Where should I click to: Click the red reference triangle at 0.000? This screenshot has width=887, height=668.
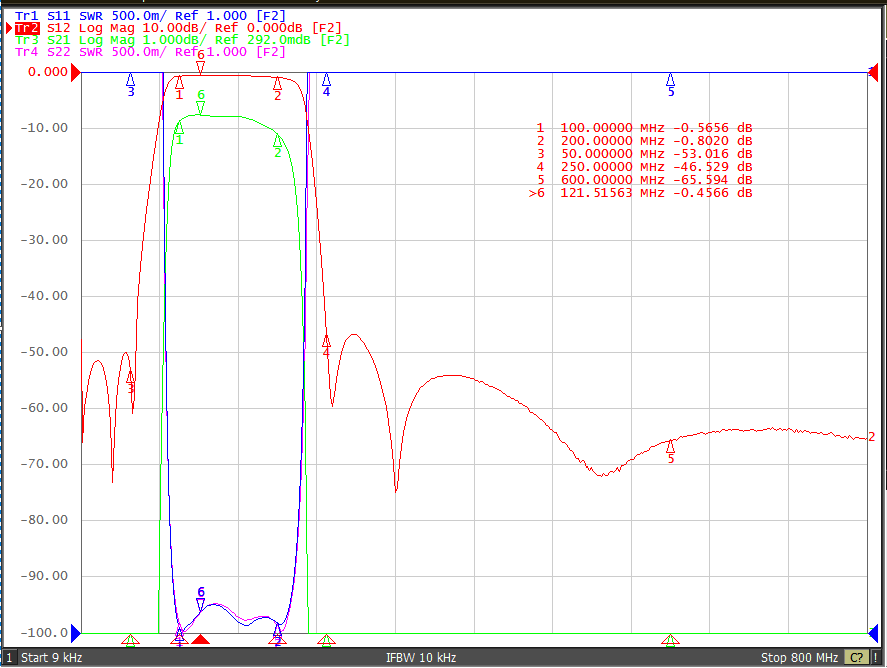coord(75,72)
